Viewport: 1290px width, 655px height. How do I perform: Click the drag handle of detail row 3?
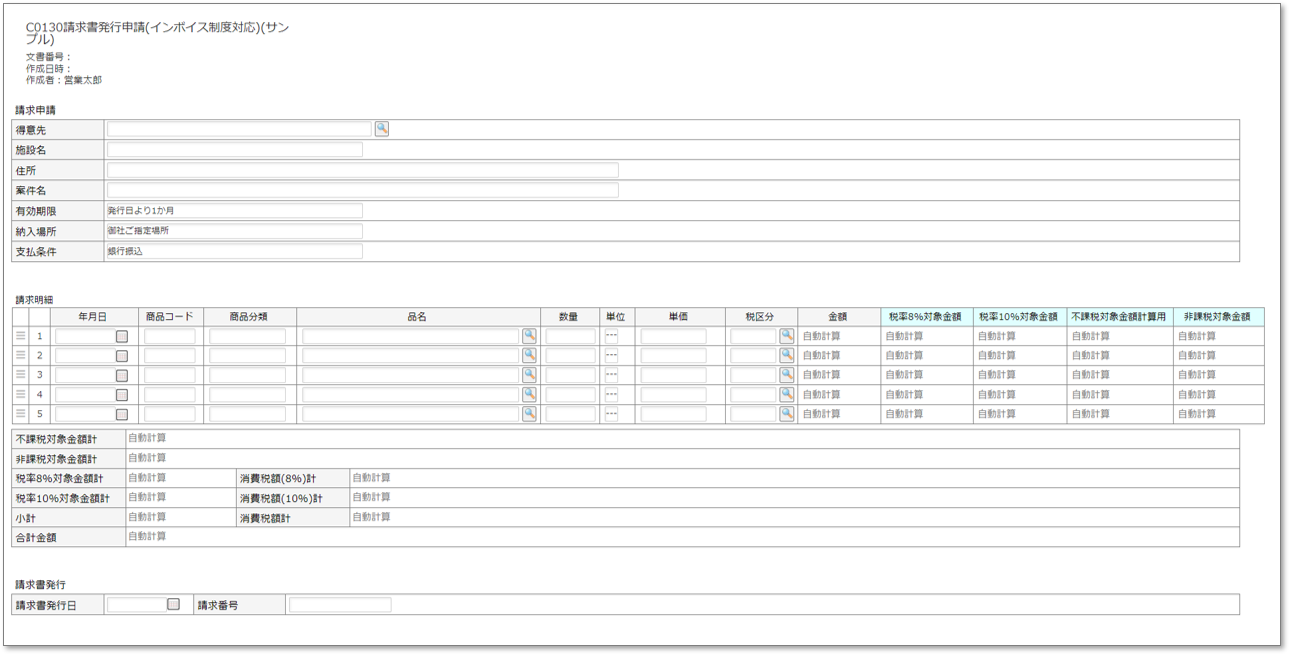pos(20,375)
